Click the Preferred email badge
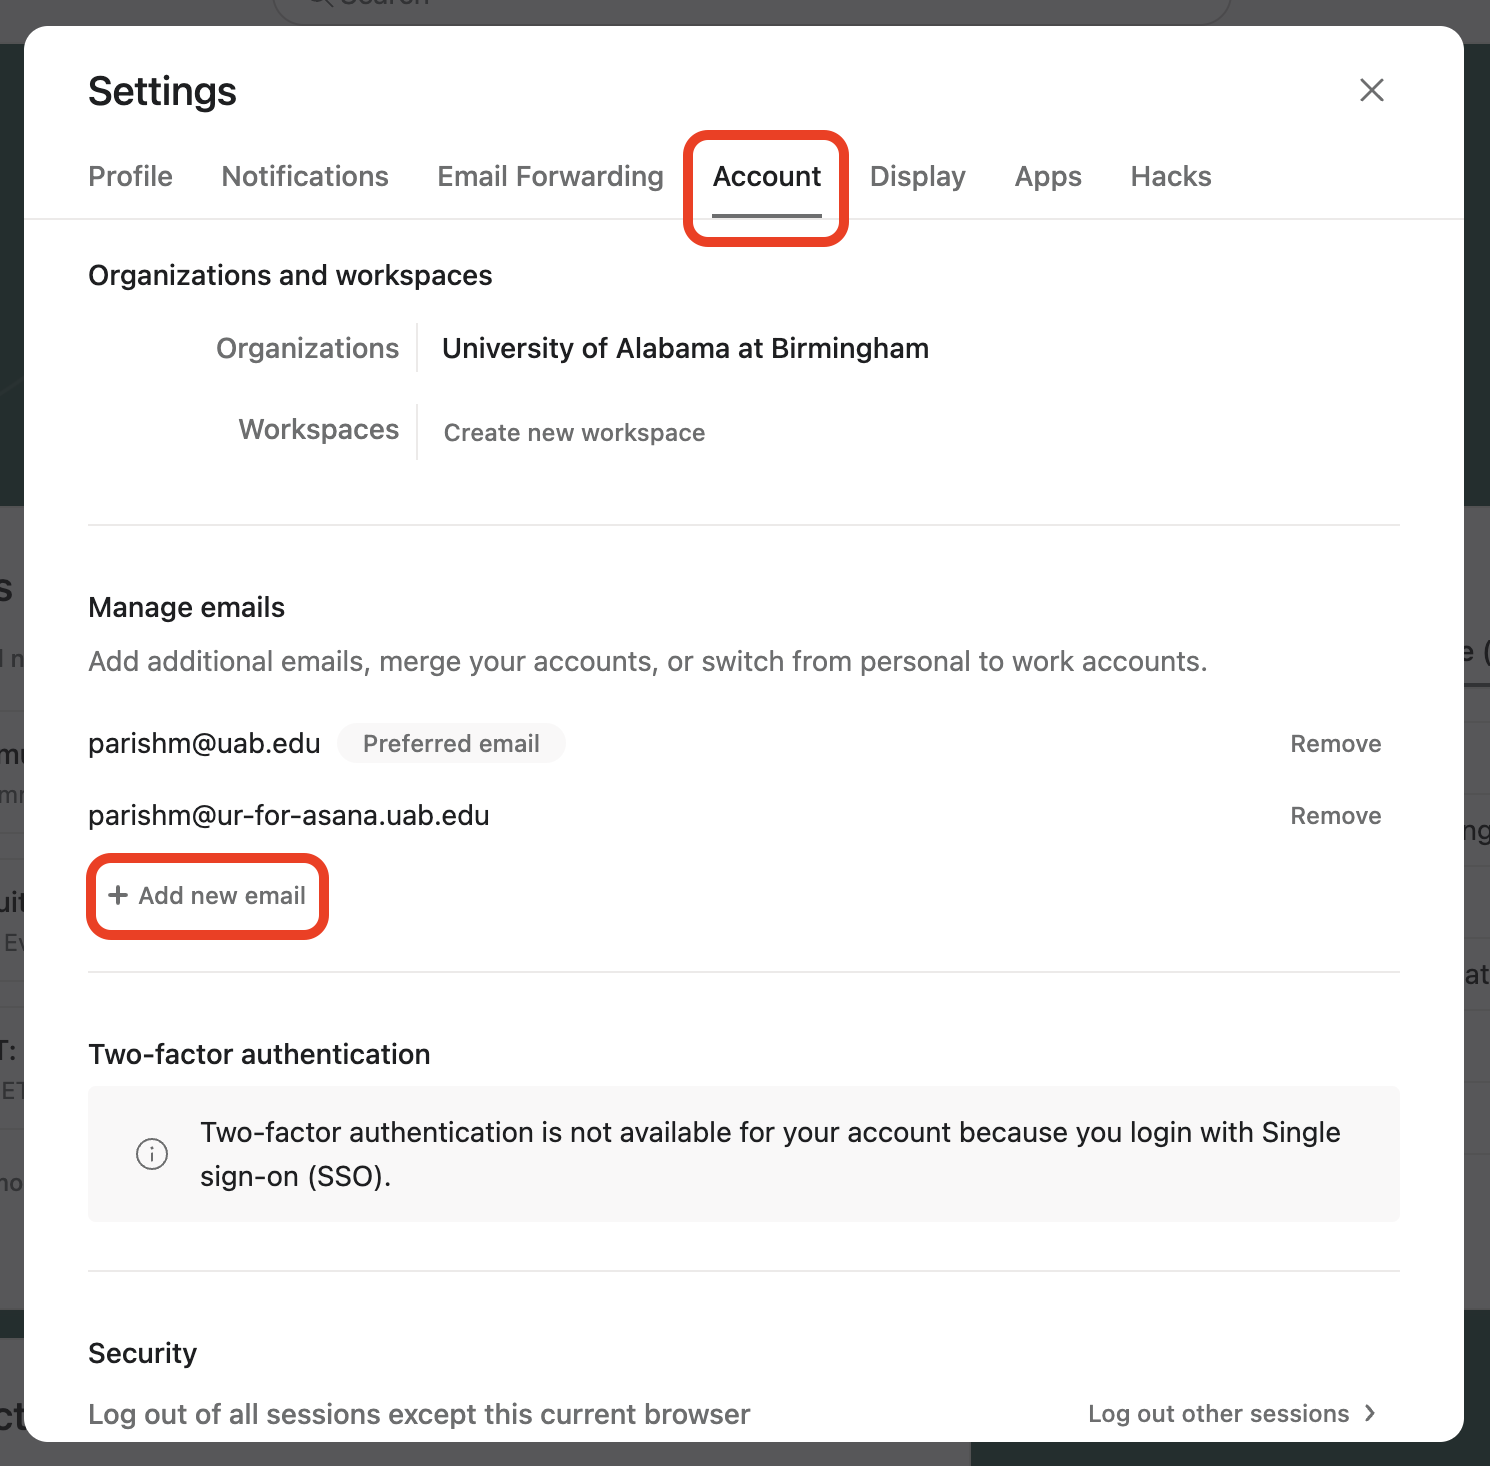 [x=451, y=744]
